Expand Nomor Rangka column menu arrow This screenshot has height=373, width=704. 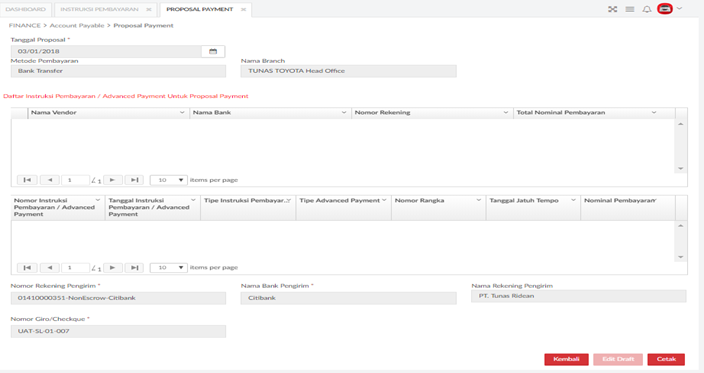coord(479,200)
